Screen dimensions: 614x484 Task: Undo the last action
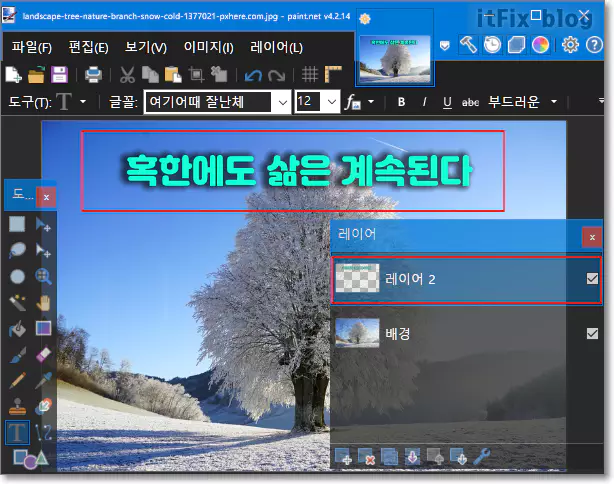tap(253, 75)
